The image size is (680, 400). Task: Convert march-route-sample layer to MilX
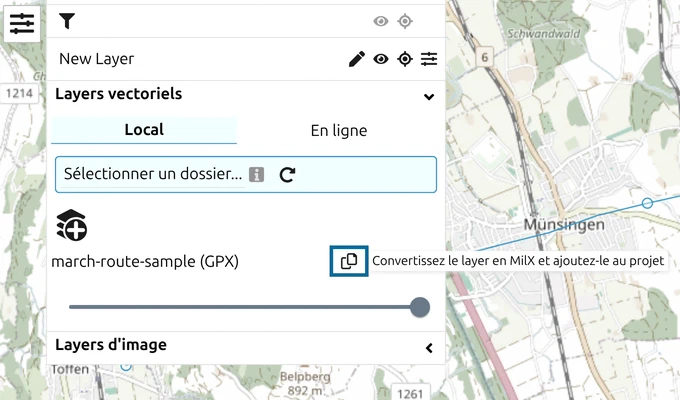[349, 261]
